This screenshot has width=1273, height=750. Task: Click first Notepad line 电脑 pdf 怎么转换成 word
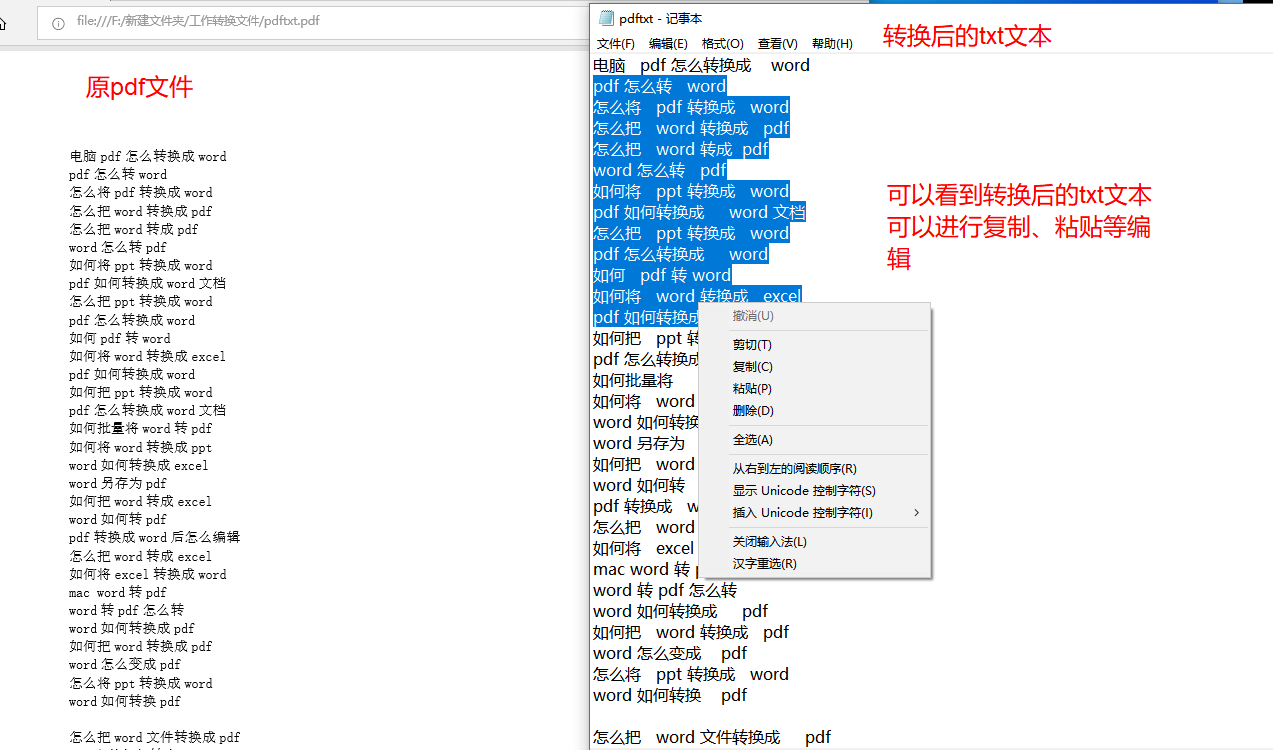[x=701, y=65]
